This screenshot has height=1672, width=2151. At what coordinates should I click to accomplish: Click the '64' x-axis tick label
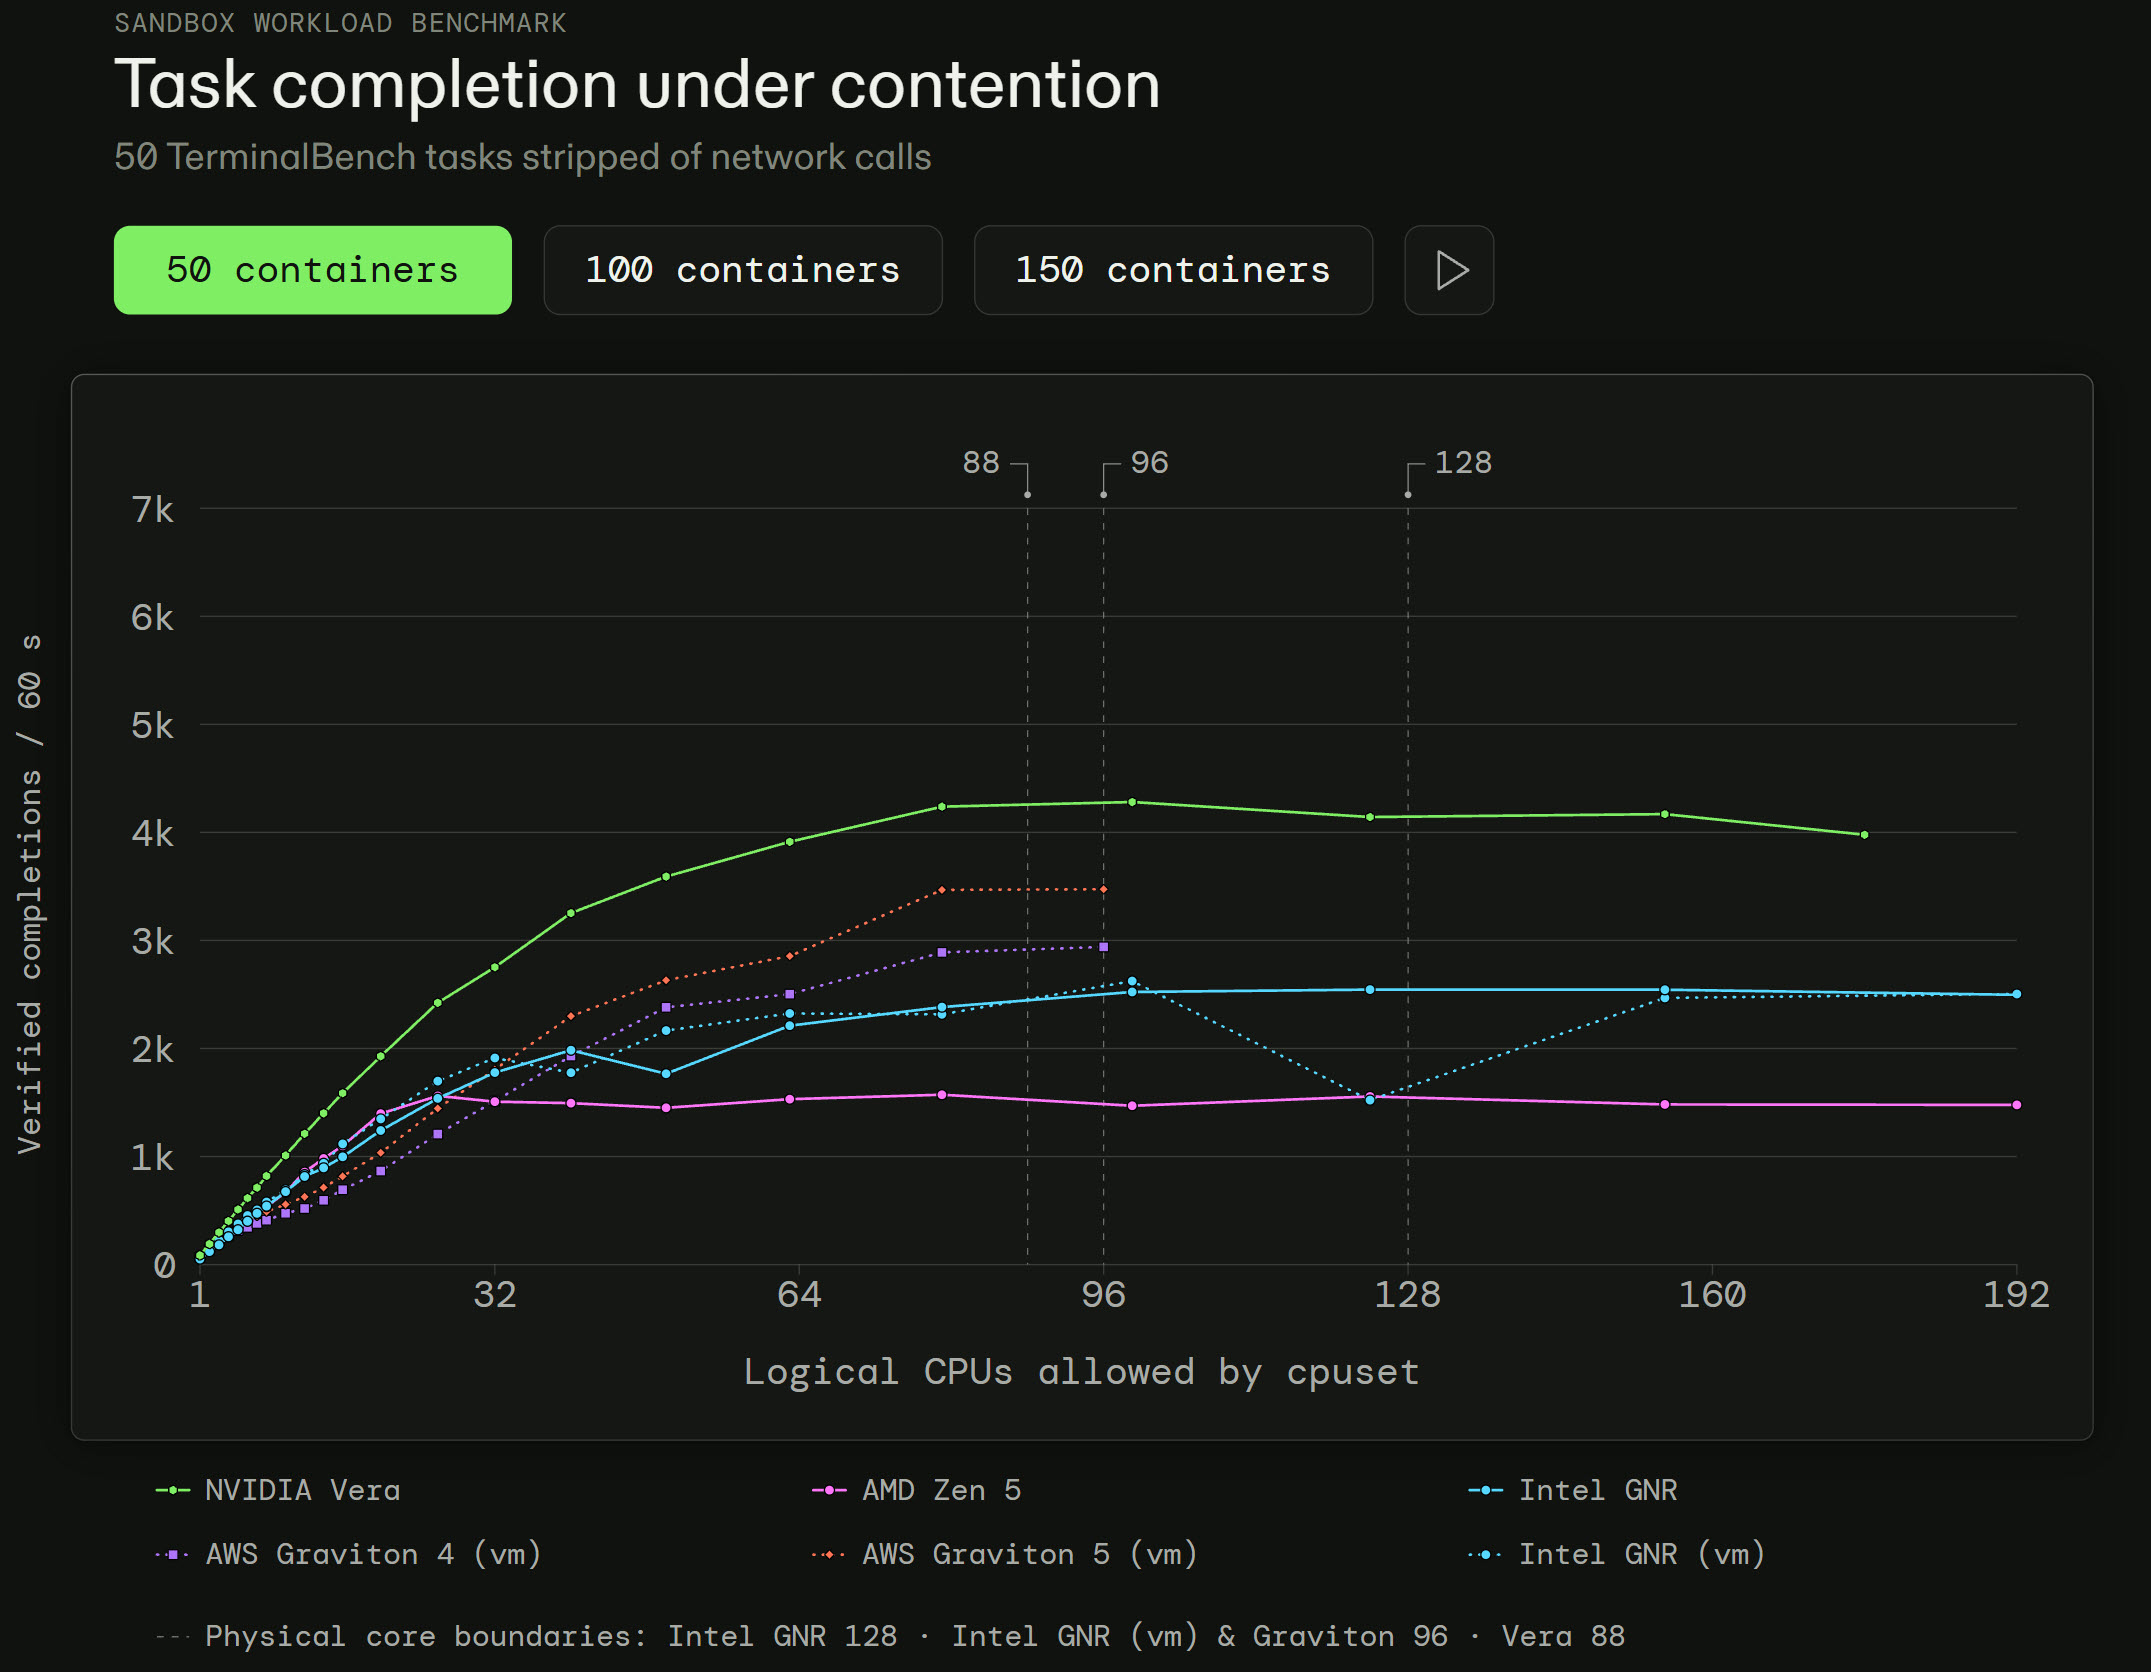(799, 1294)
